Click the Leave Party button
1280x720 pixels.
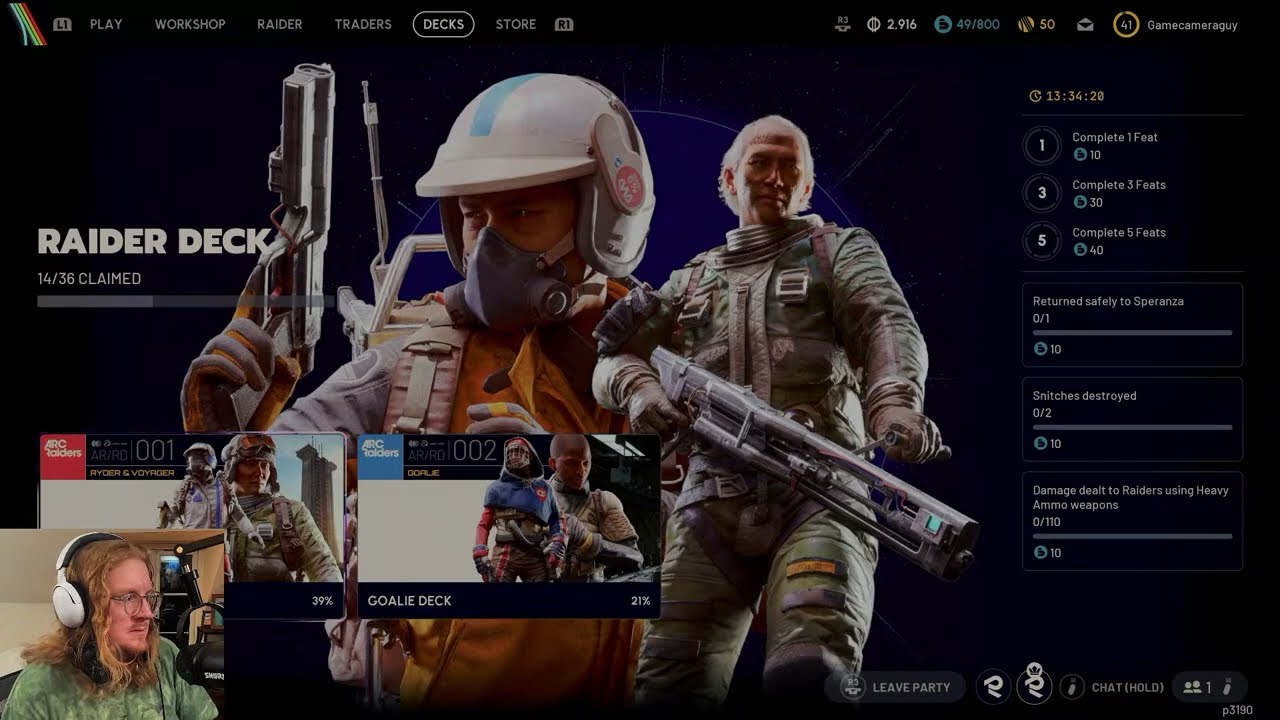click(896, 687)
